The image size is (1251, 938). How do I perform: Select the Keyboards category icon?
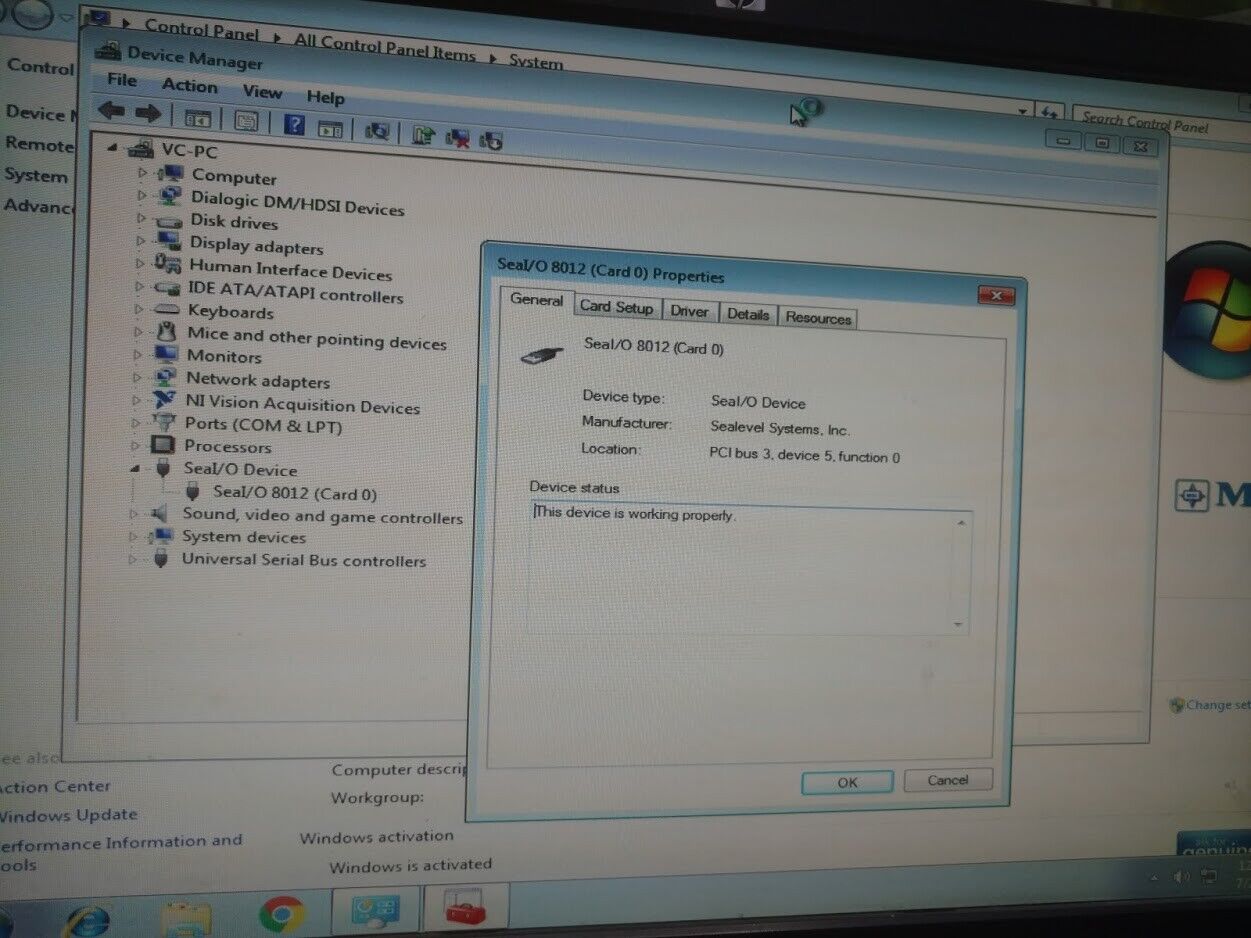click(167, 309)
